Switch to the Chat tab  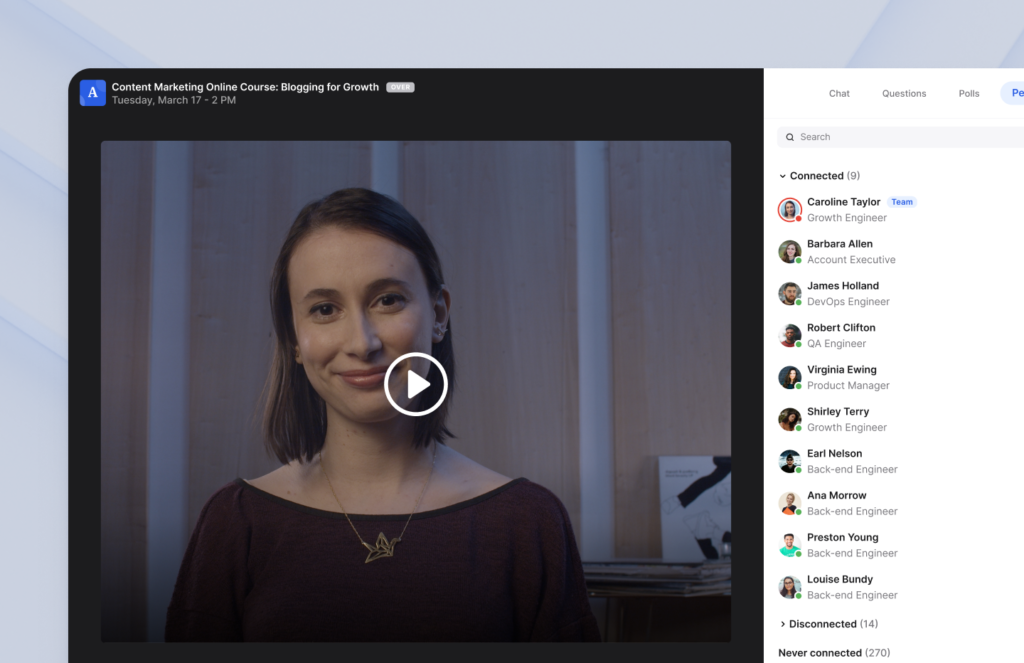(839, 93)
